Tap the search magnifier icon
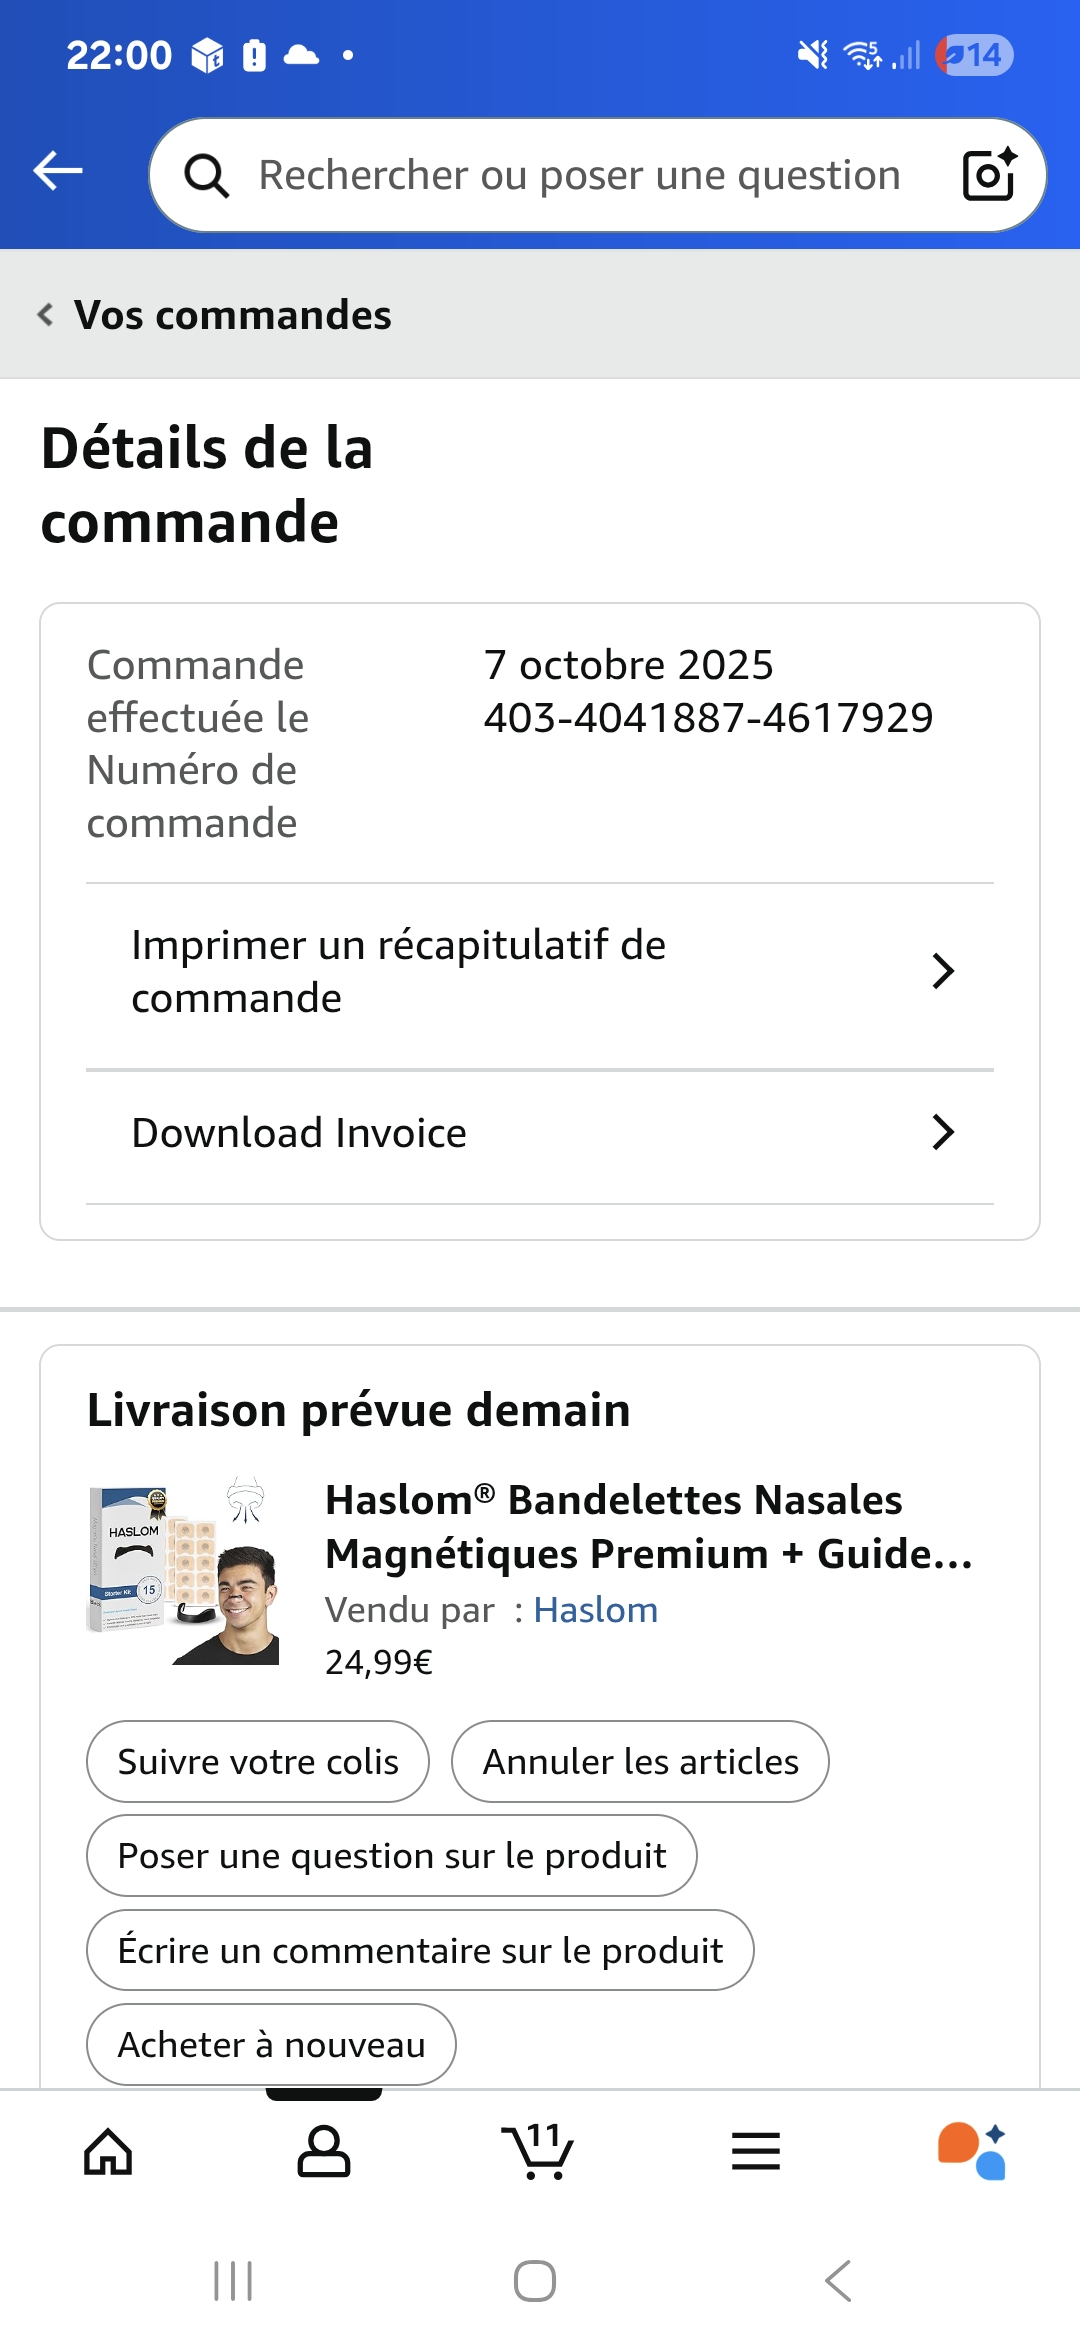The image size is (1080, 2340). click(207, 176)
